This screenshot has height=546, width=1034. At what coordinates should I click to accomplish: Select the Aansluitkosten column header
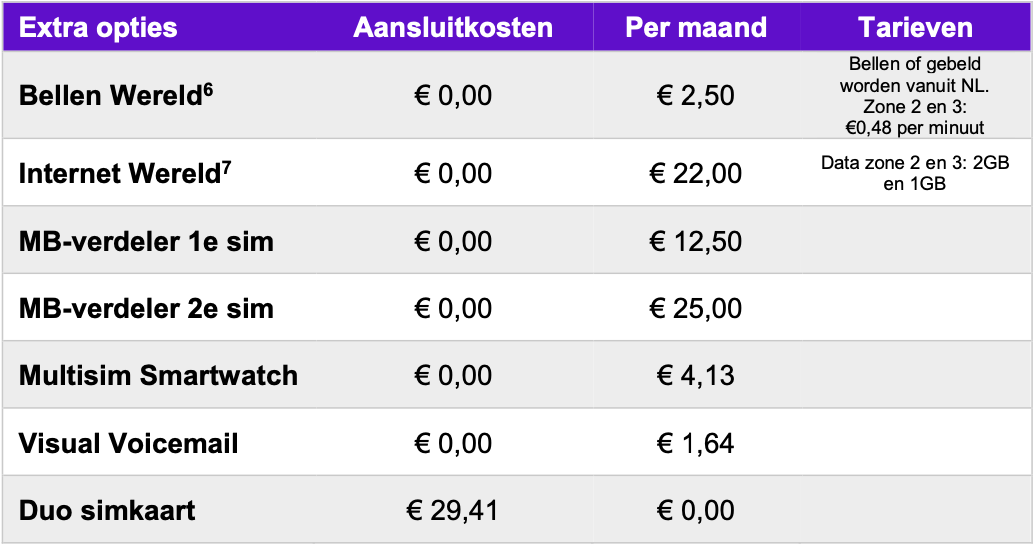[453, 28]
